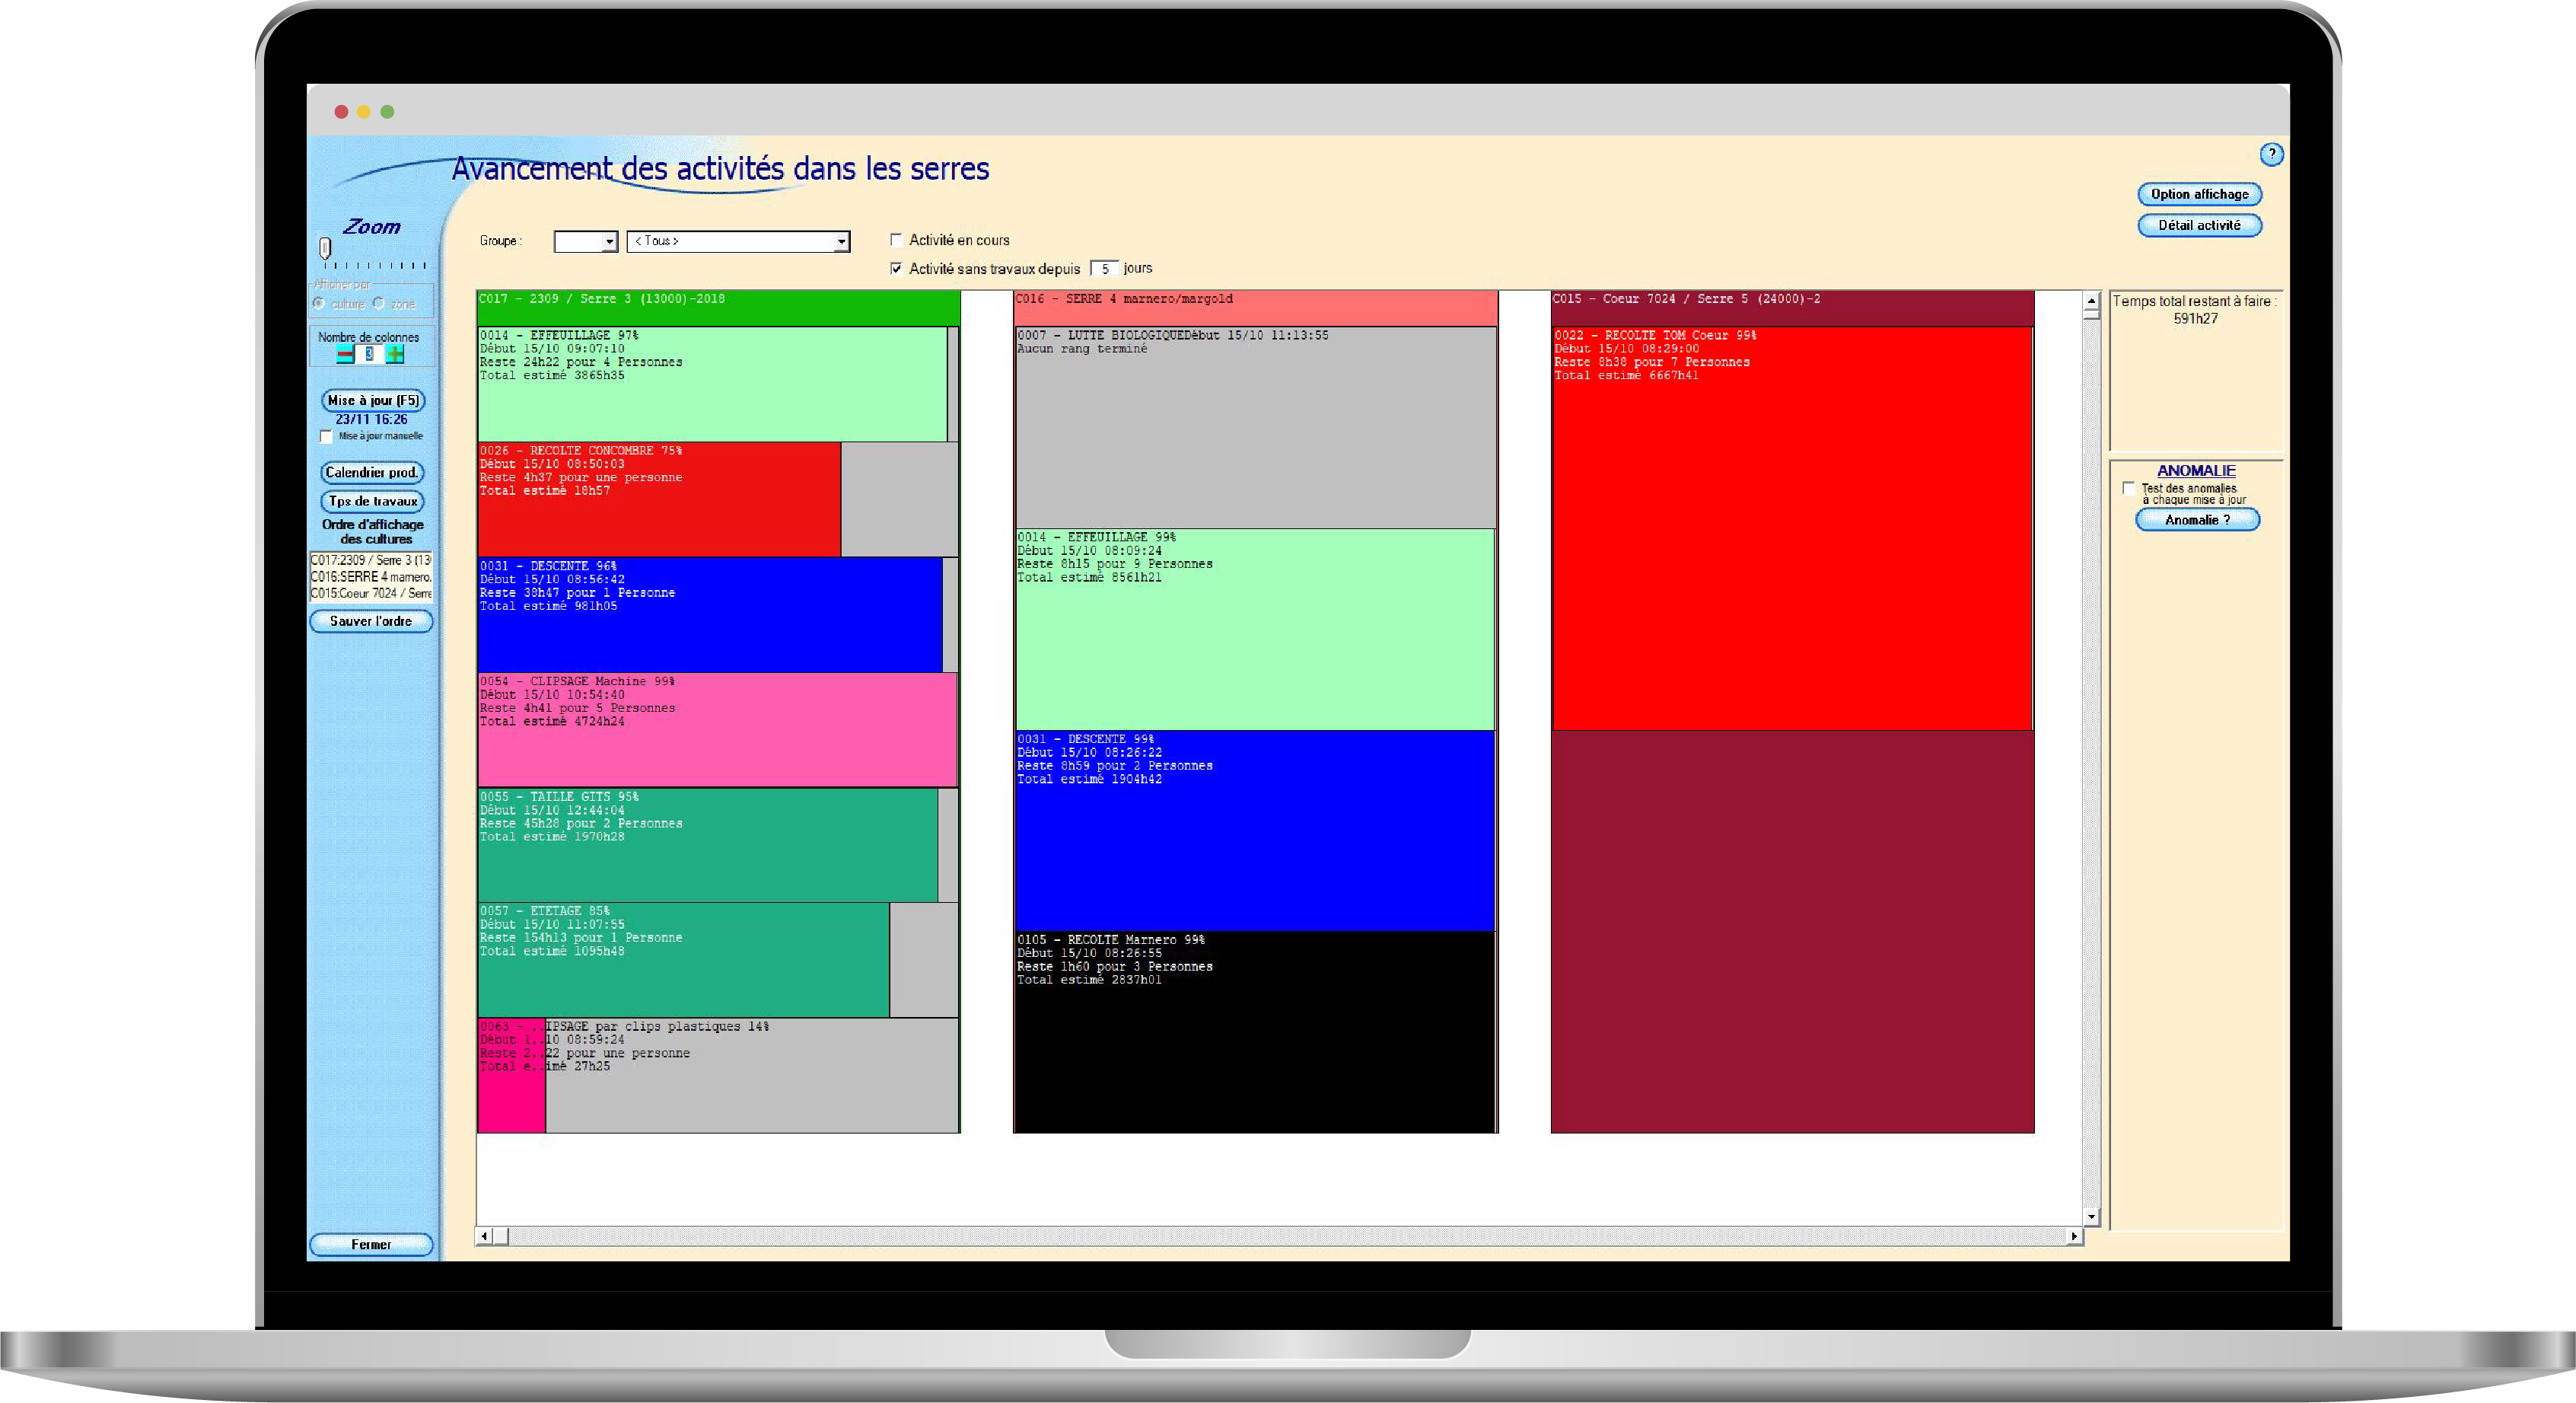Select '0031 - DESCENTE 99%' activity block

1255,831
